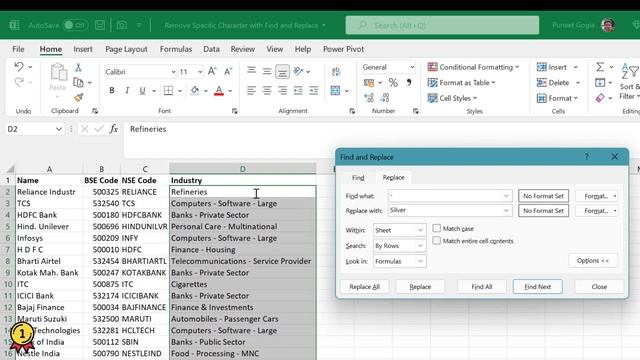
Task: Click Format button next to Find what
Action: [x=597, y=196]
